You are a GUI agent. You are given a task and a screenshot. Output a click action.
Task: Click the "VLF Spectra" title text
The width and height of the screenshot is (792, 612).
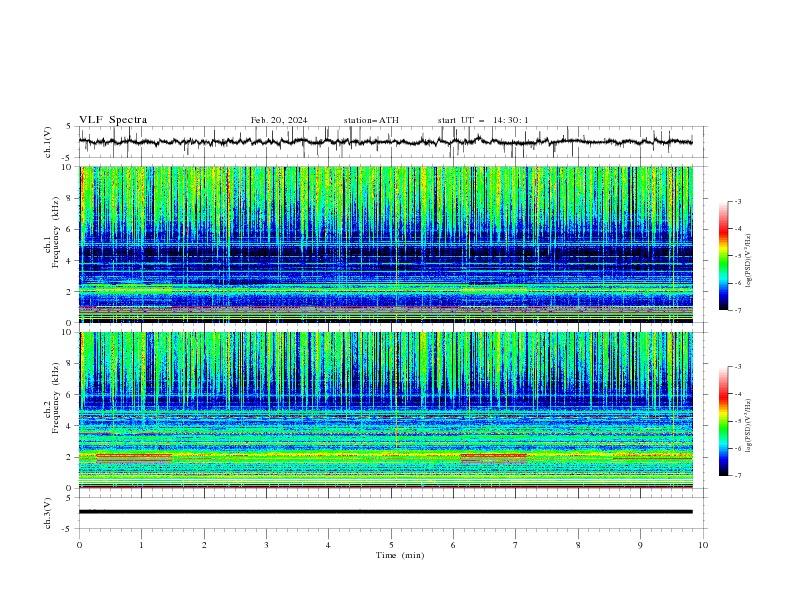point(113,120)
